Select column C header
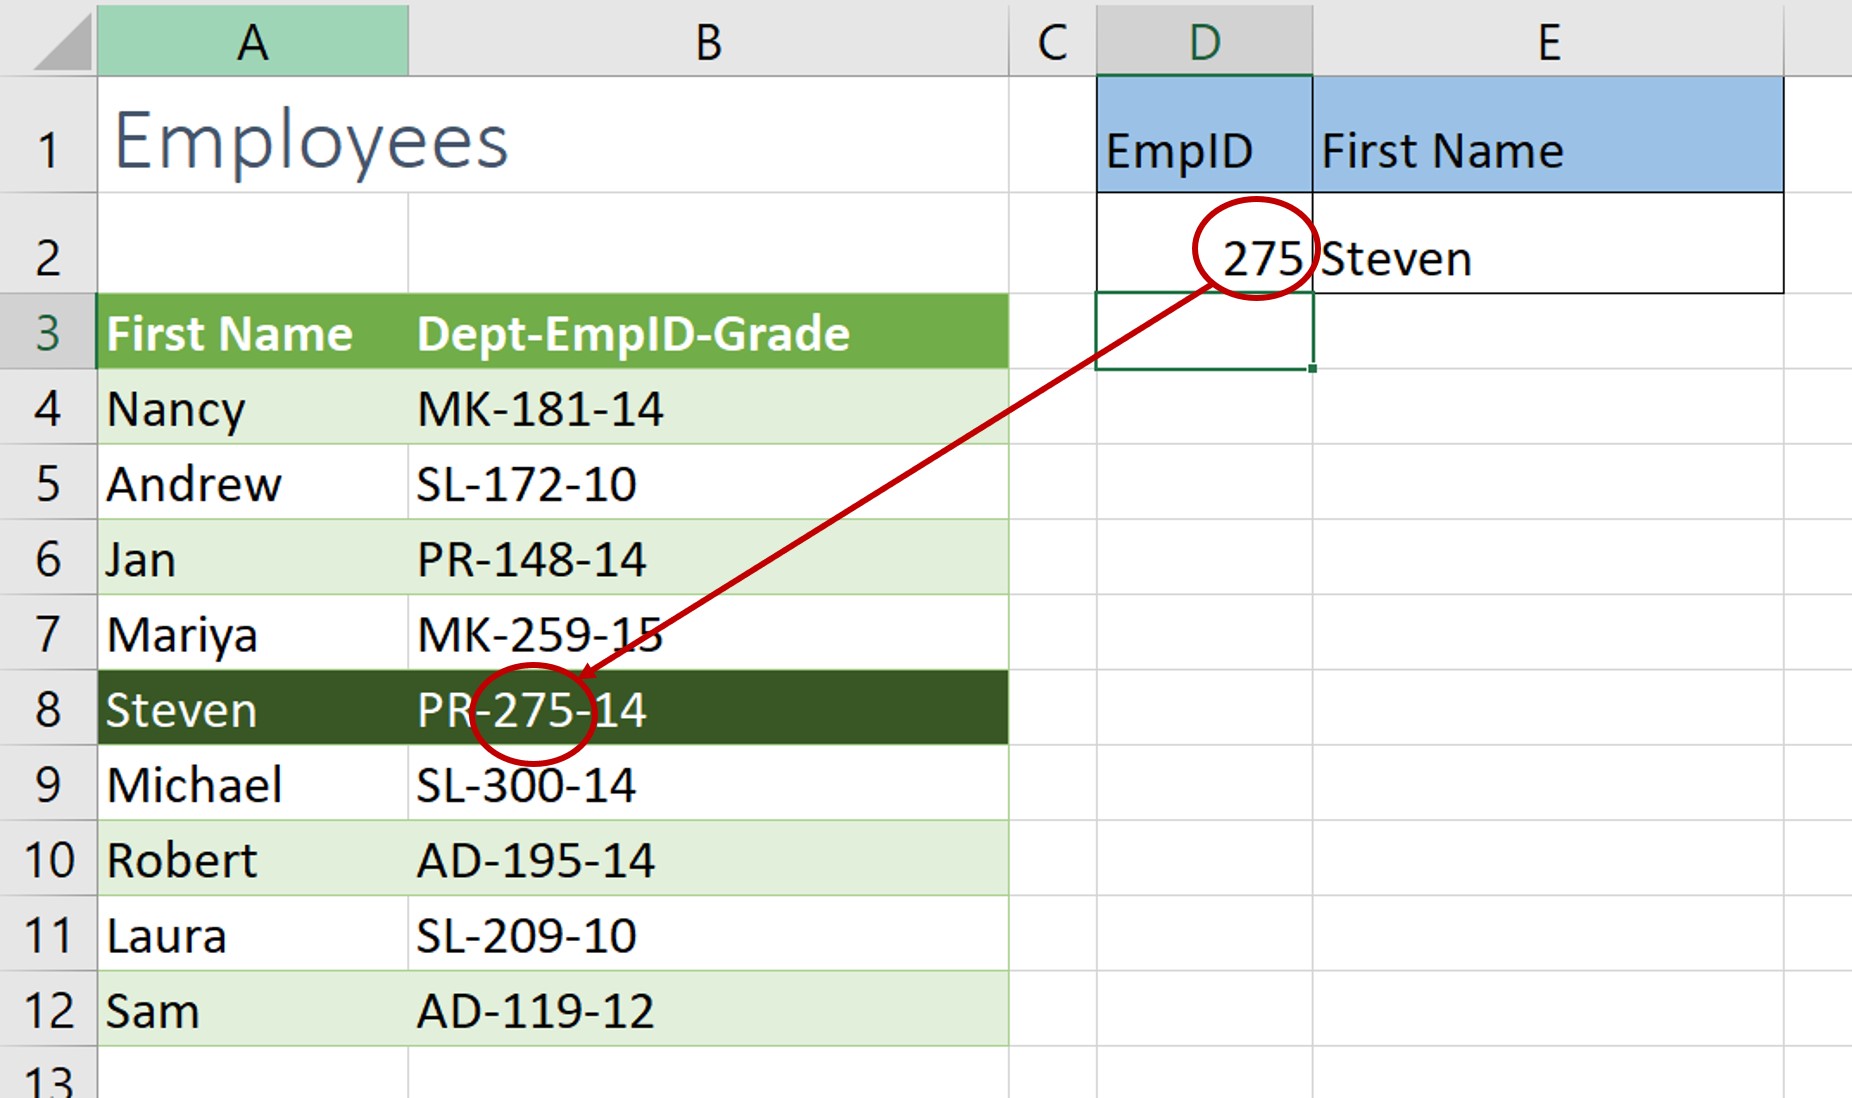 point(1052,40)
